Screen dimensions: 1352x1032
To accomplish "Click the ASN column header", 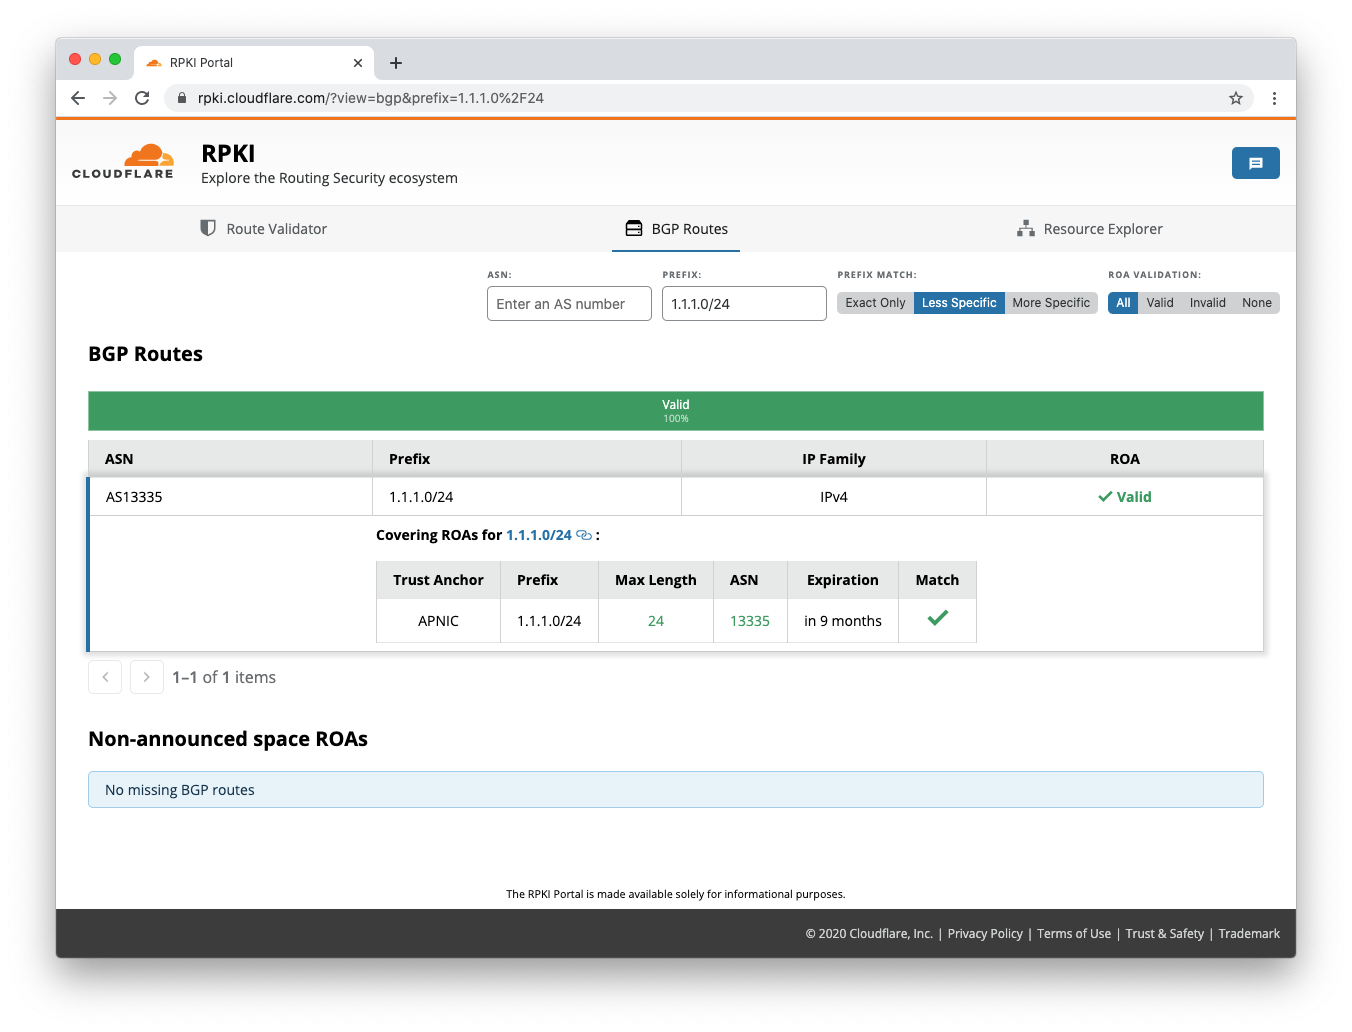I will (x=230, y=459).
